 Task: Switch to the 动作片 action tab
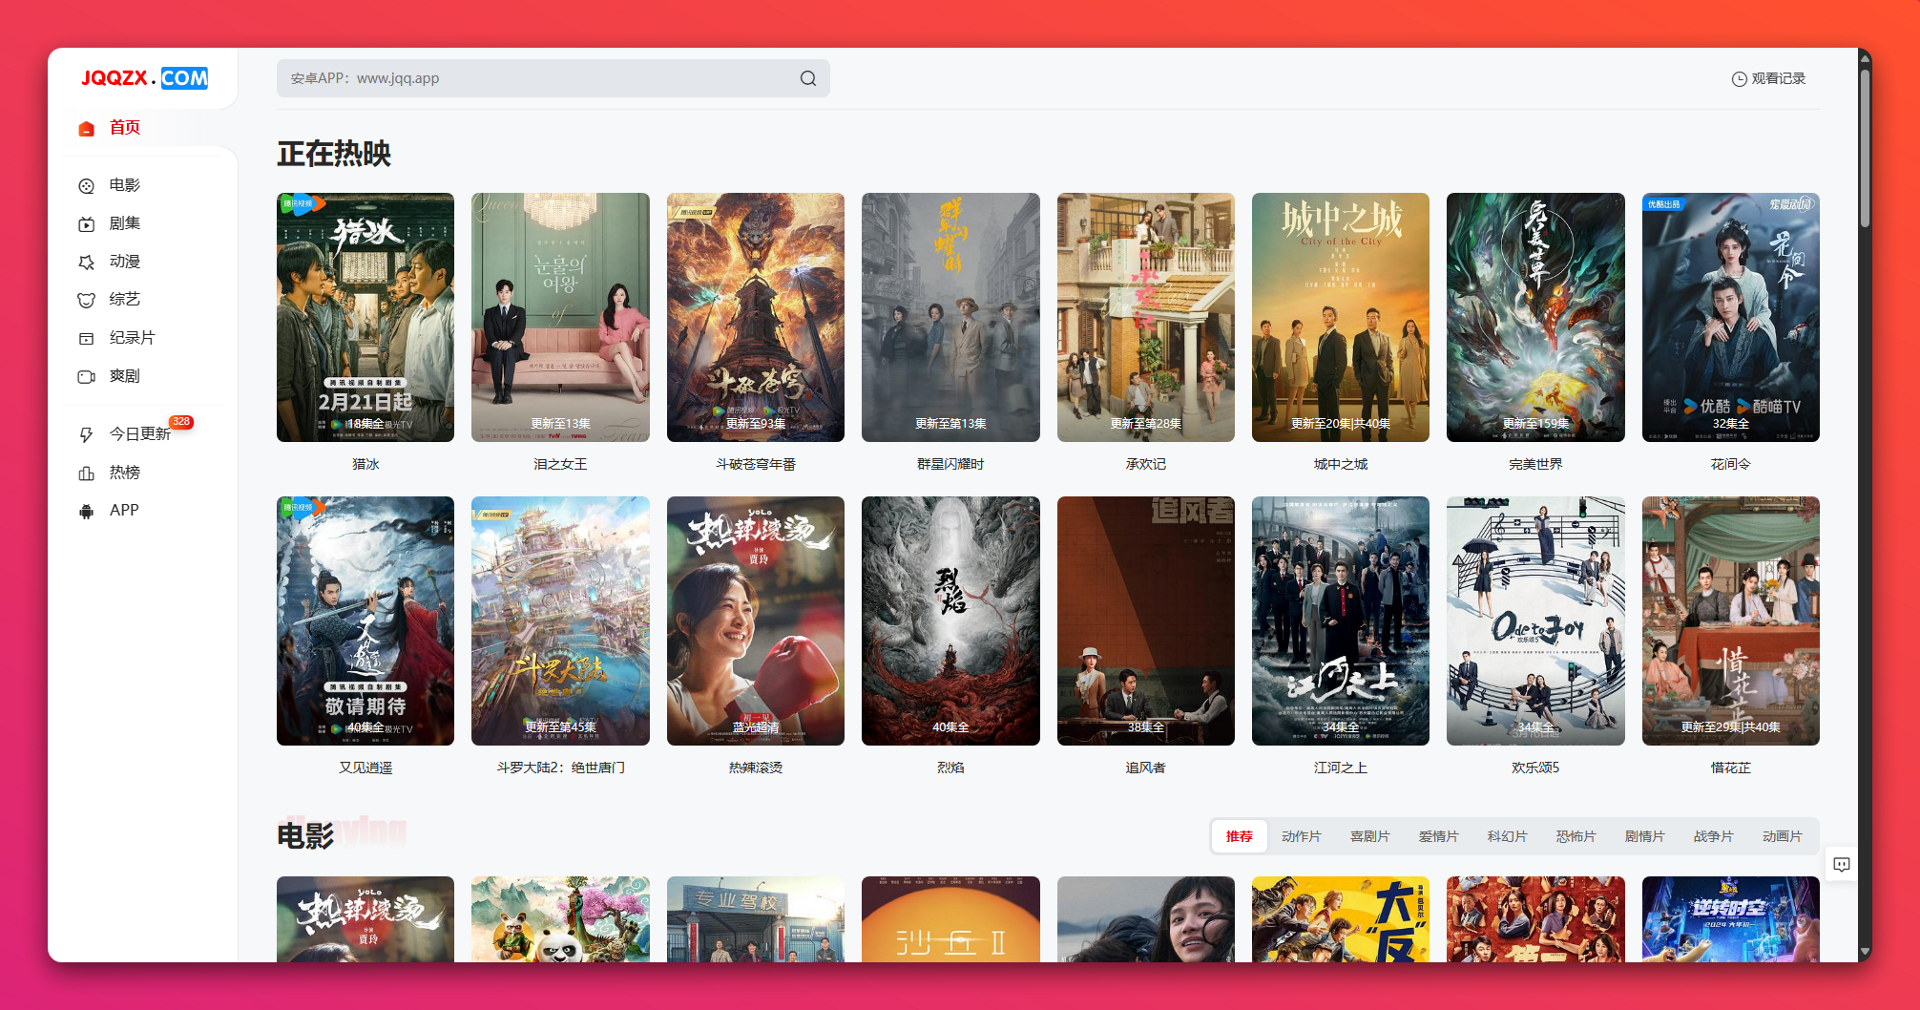pos(1301,836)
